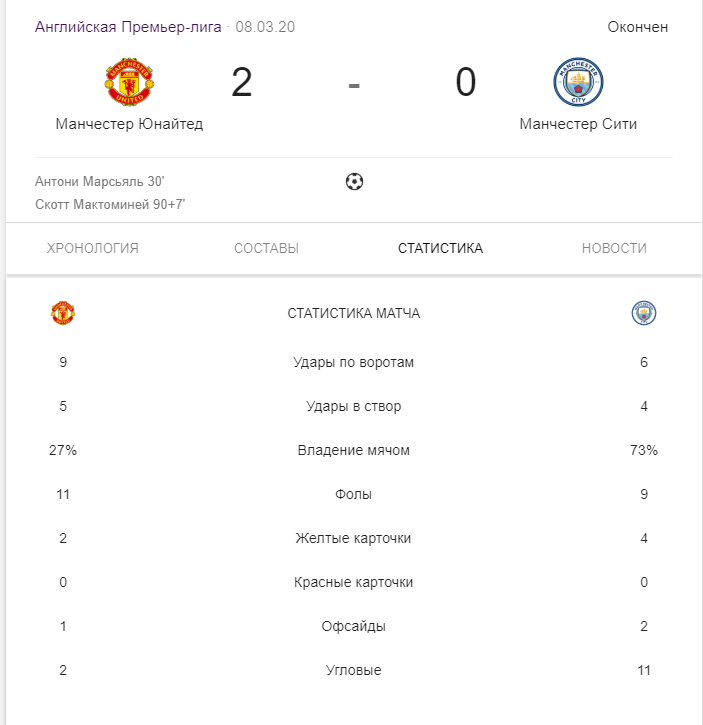Click small Manchester City logo in statistics

coord(644,313)
